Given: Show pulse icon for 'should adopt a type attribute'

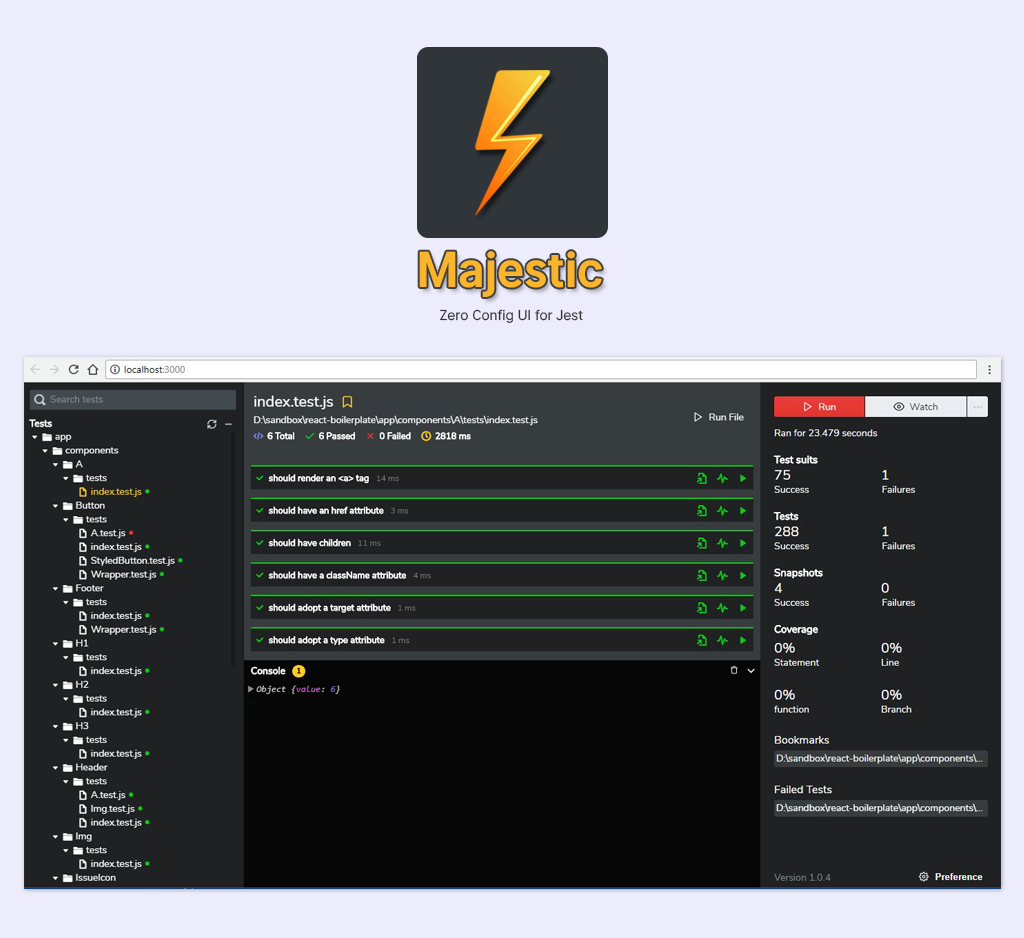Looking at the screenshot, I should pos(722,640).
